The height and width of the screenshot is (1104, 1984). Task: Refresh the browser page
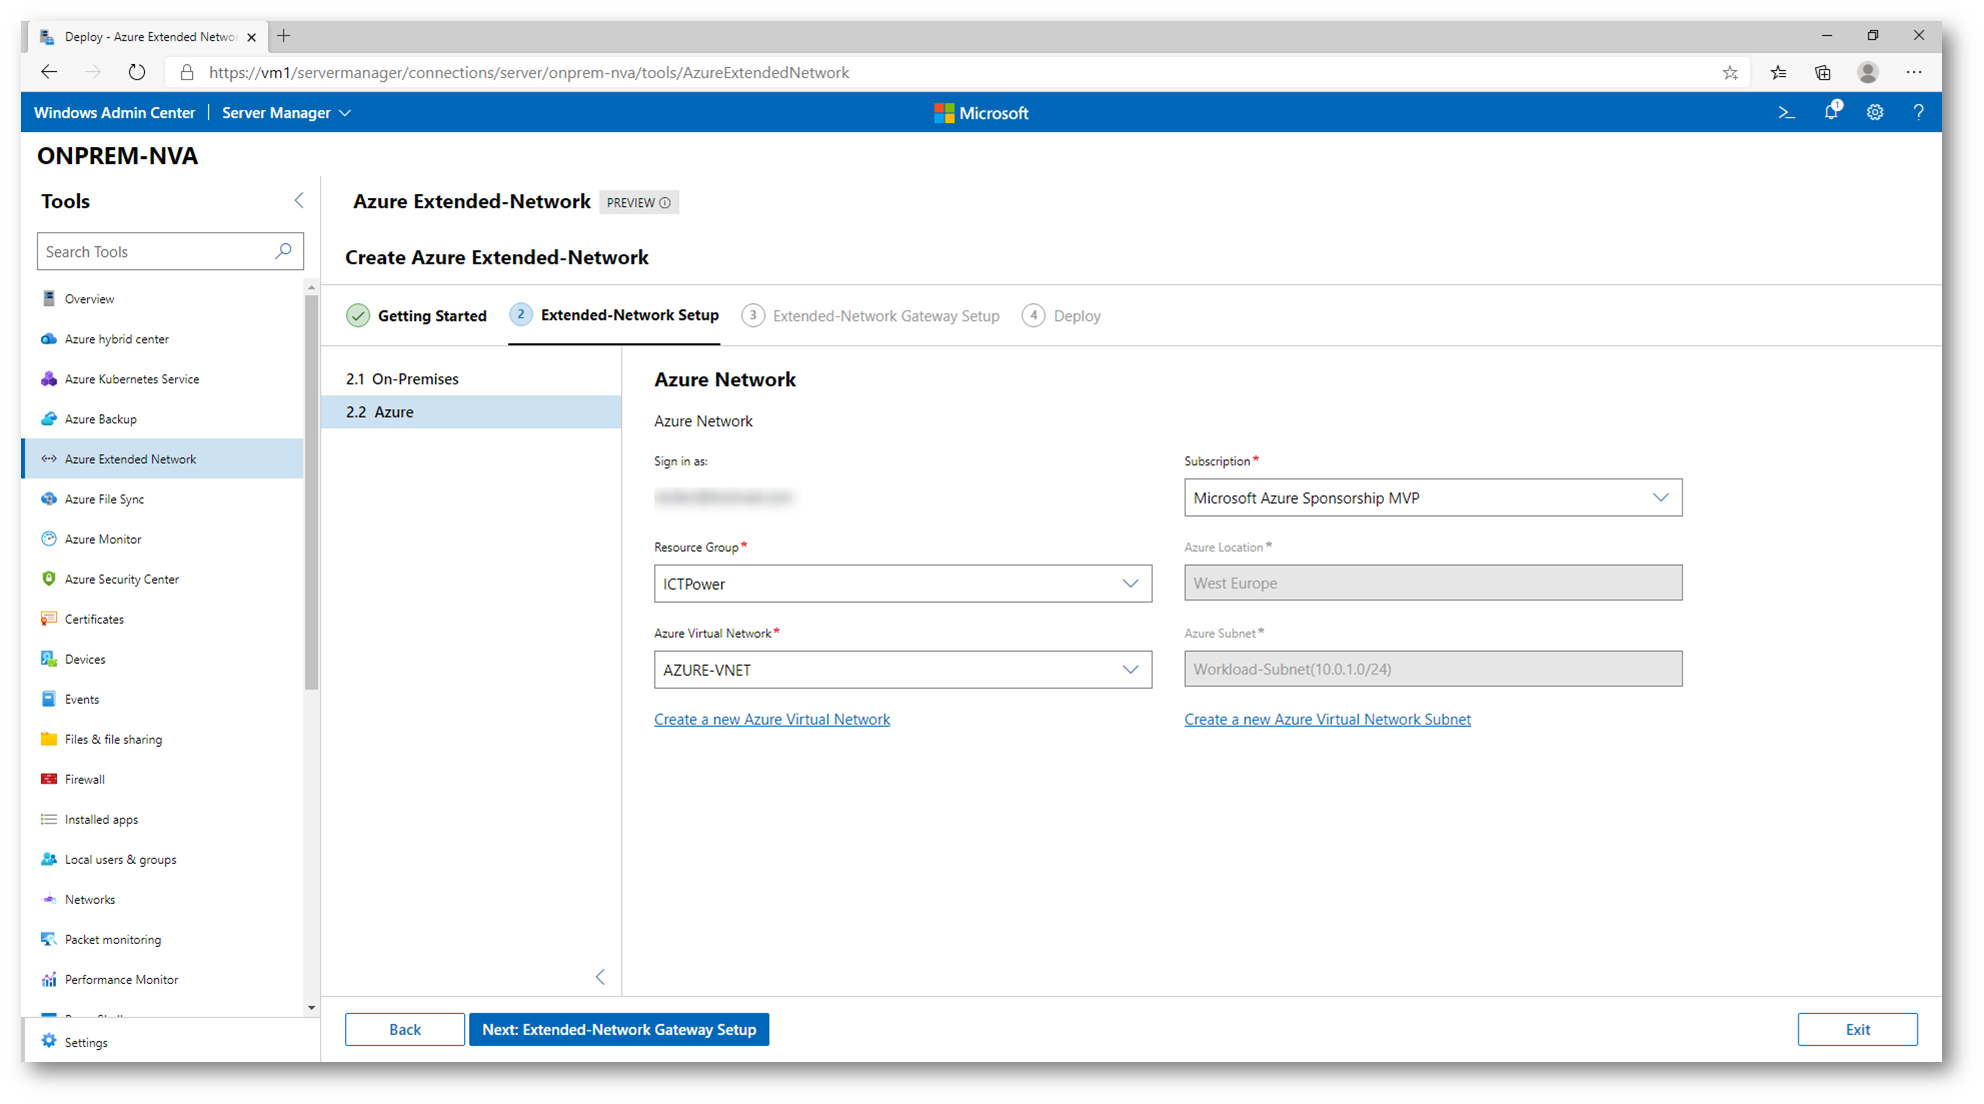(137, 72)
